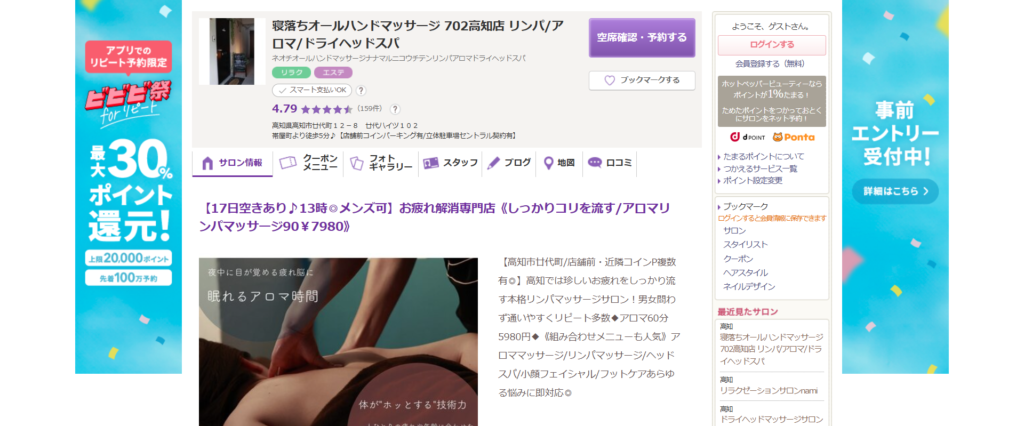Open the (159件) review count link
This screenshot has height=426, width=1024.
tap(370, 109)
